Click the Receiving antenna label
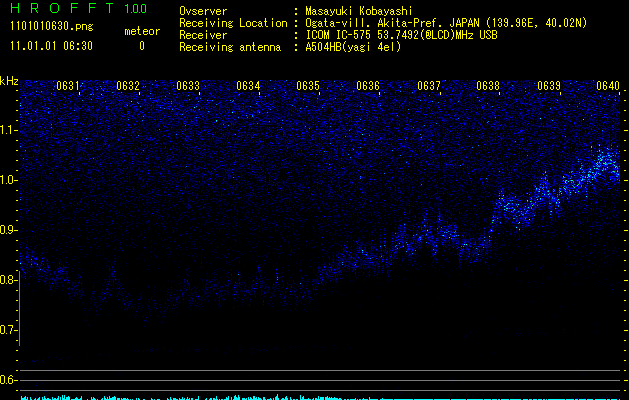The width and height of the screenshot is (629, 400). point(230,47)
